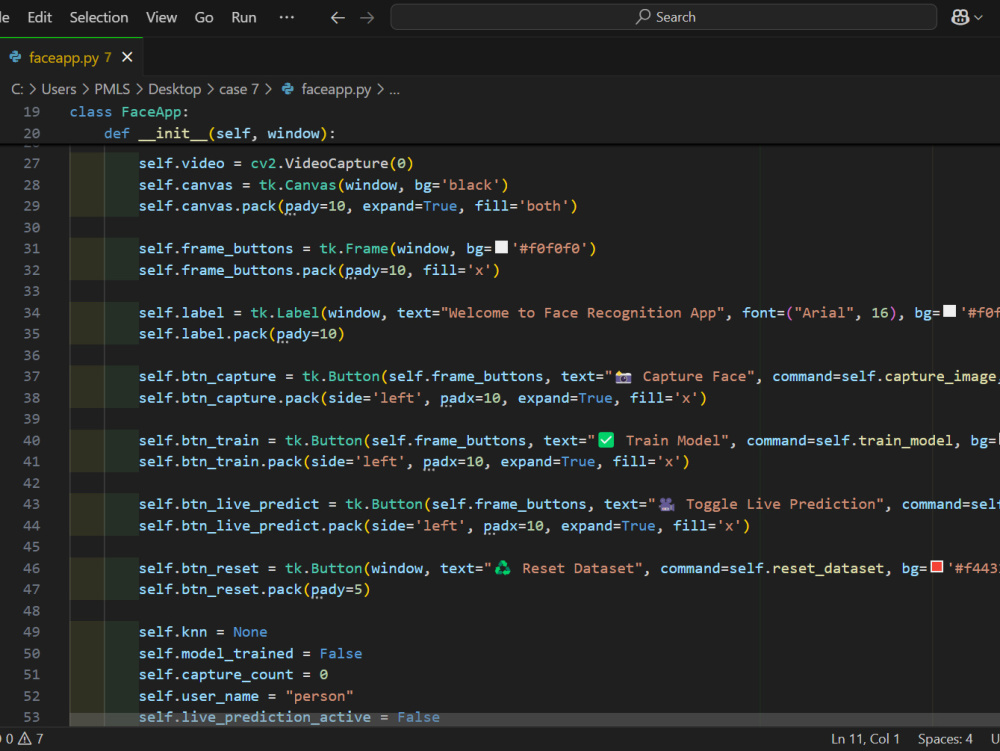Click line number 27 in the gutter
1000x751 pixels.
pos(31,163)
